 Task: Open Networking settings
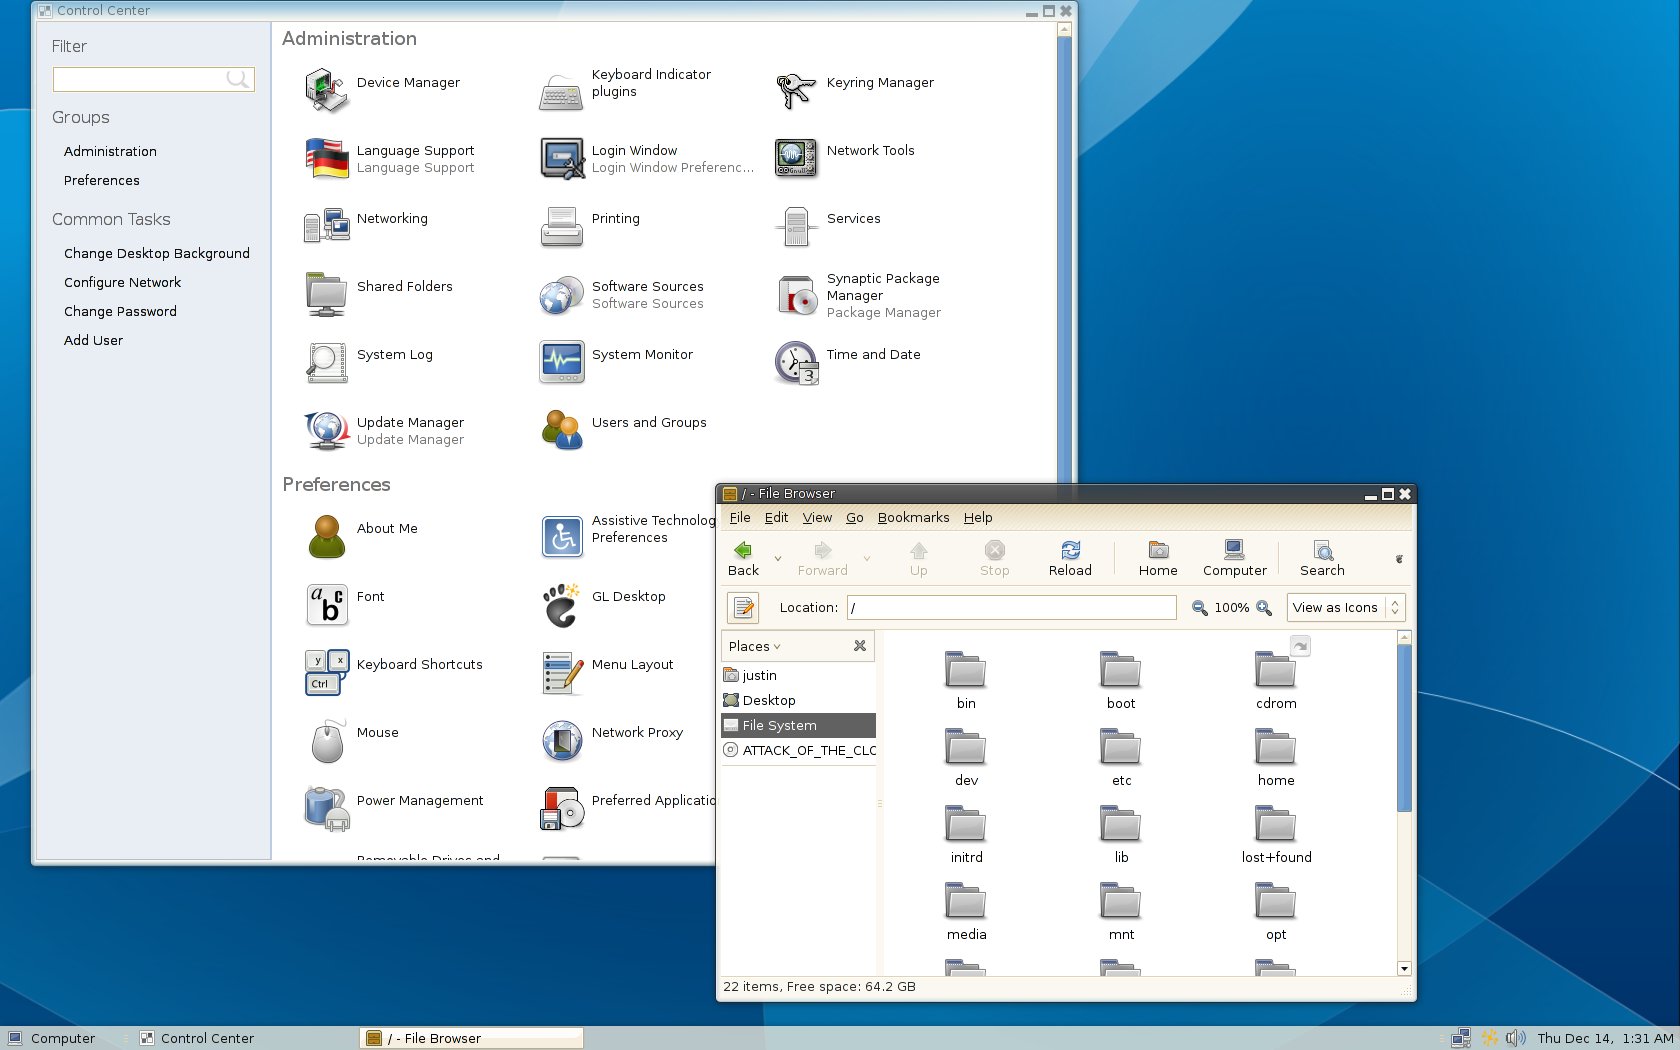(x=367, y=225)
